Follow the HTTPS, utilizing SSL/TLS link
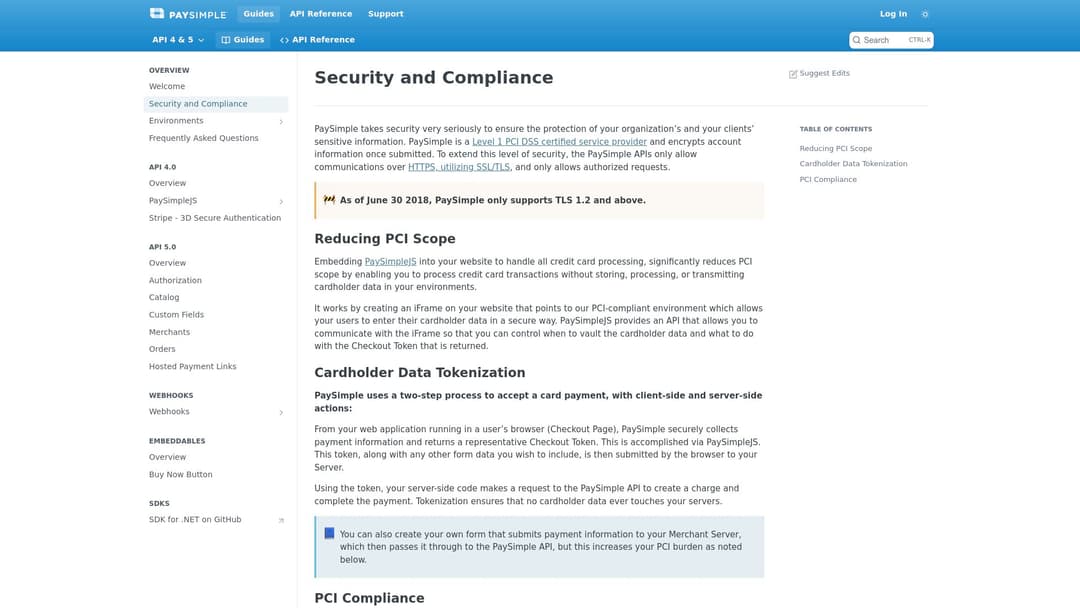This screenshot has height=608, width=1080. pos(458,167)
